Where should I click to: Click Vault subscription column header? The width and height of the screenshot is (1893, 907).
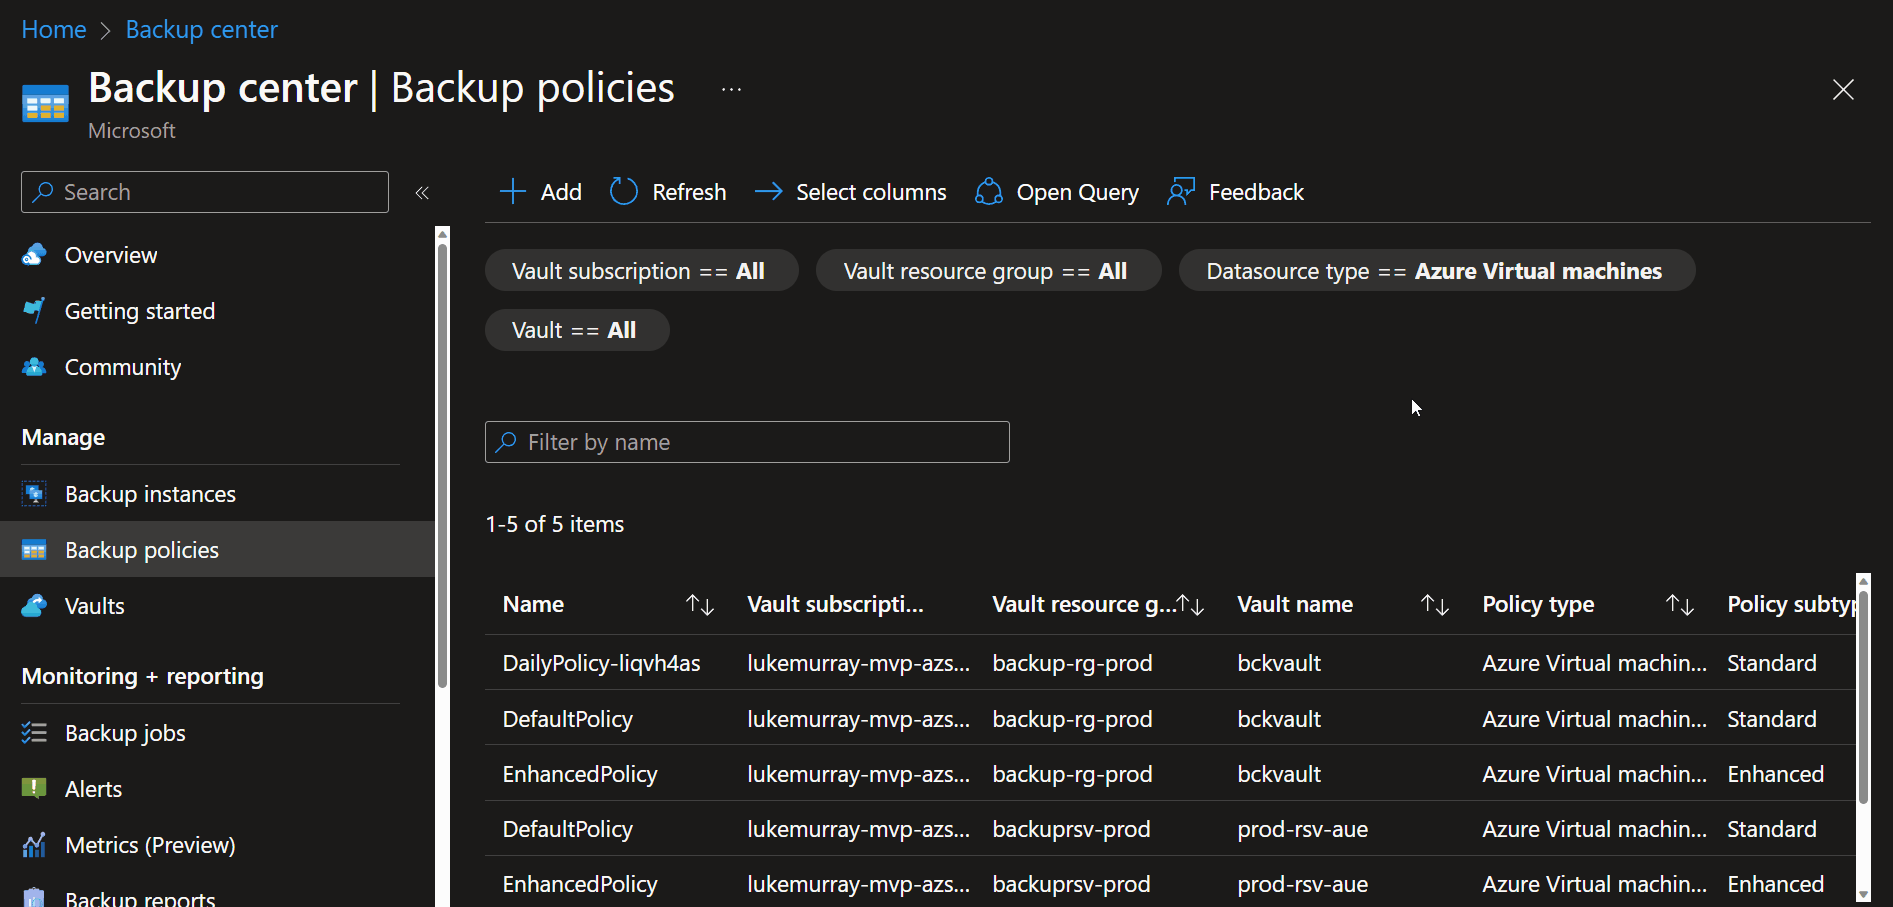coord(835,604)
